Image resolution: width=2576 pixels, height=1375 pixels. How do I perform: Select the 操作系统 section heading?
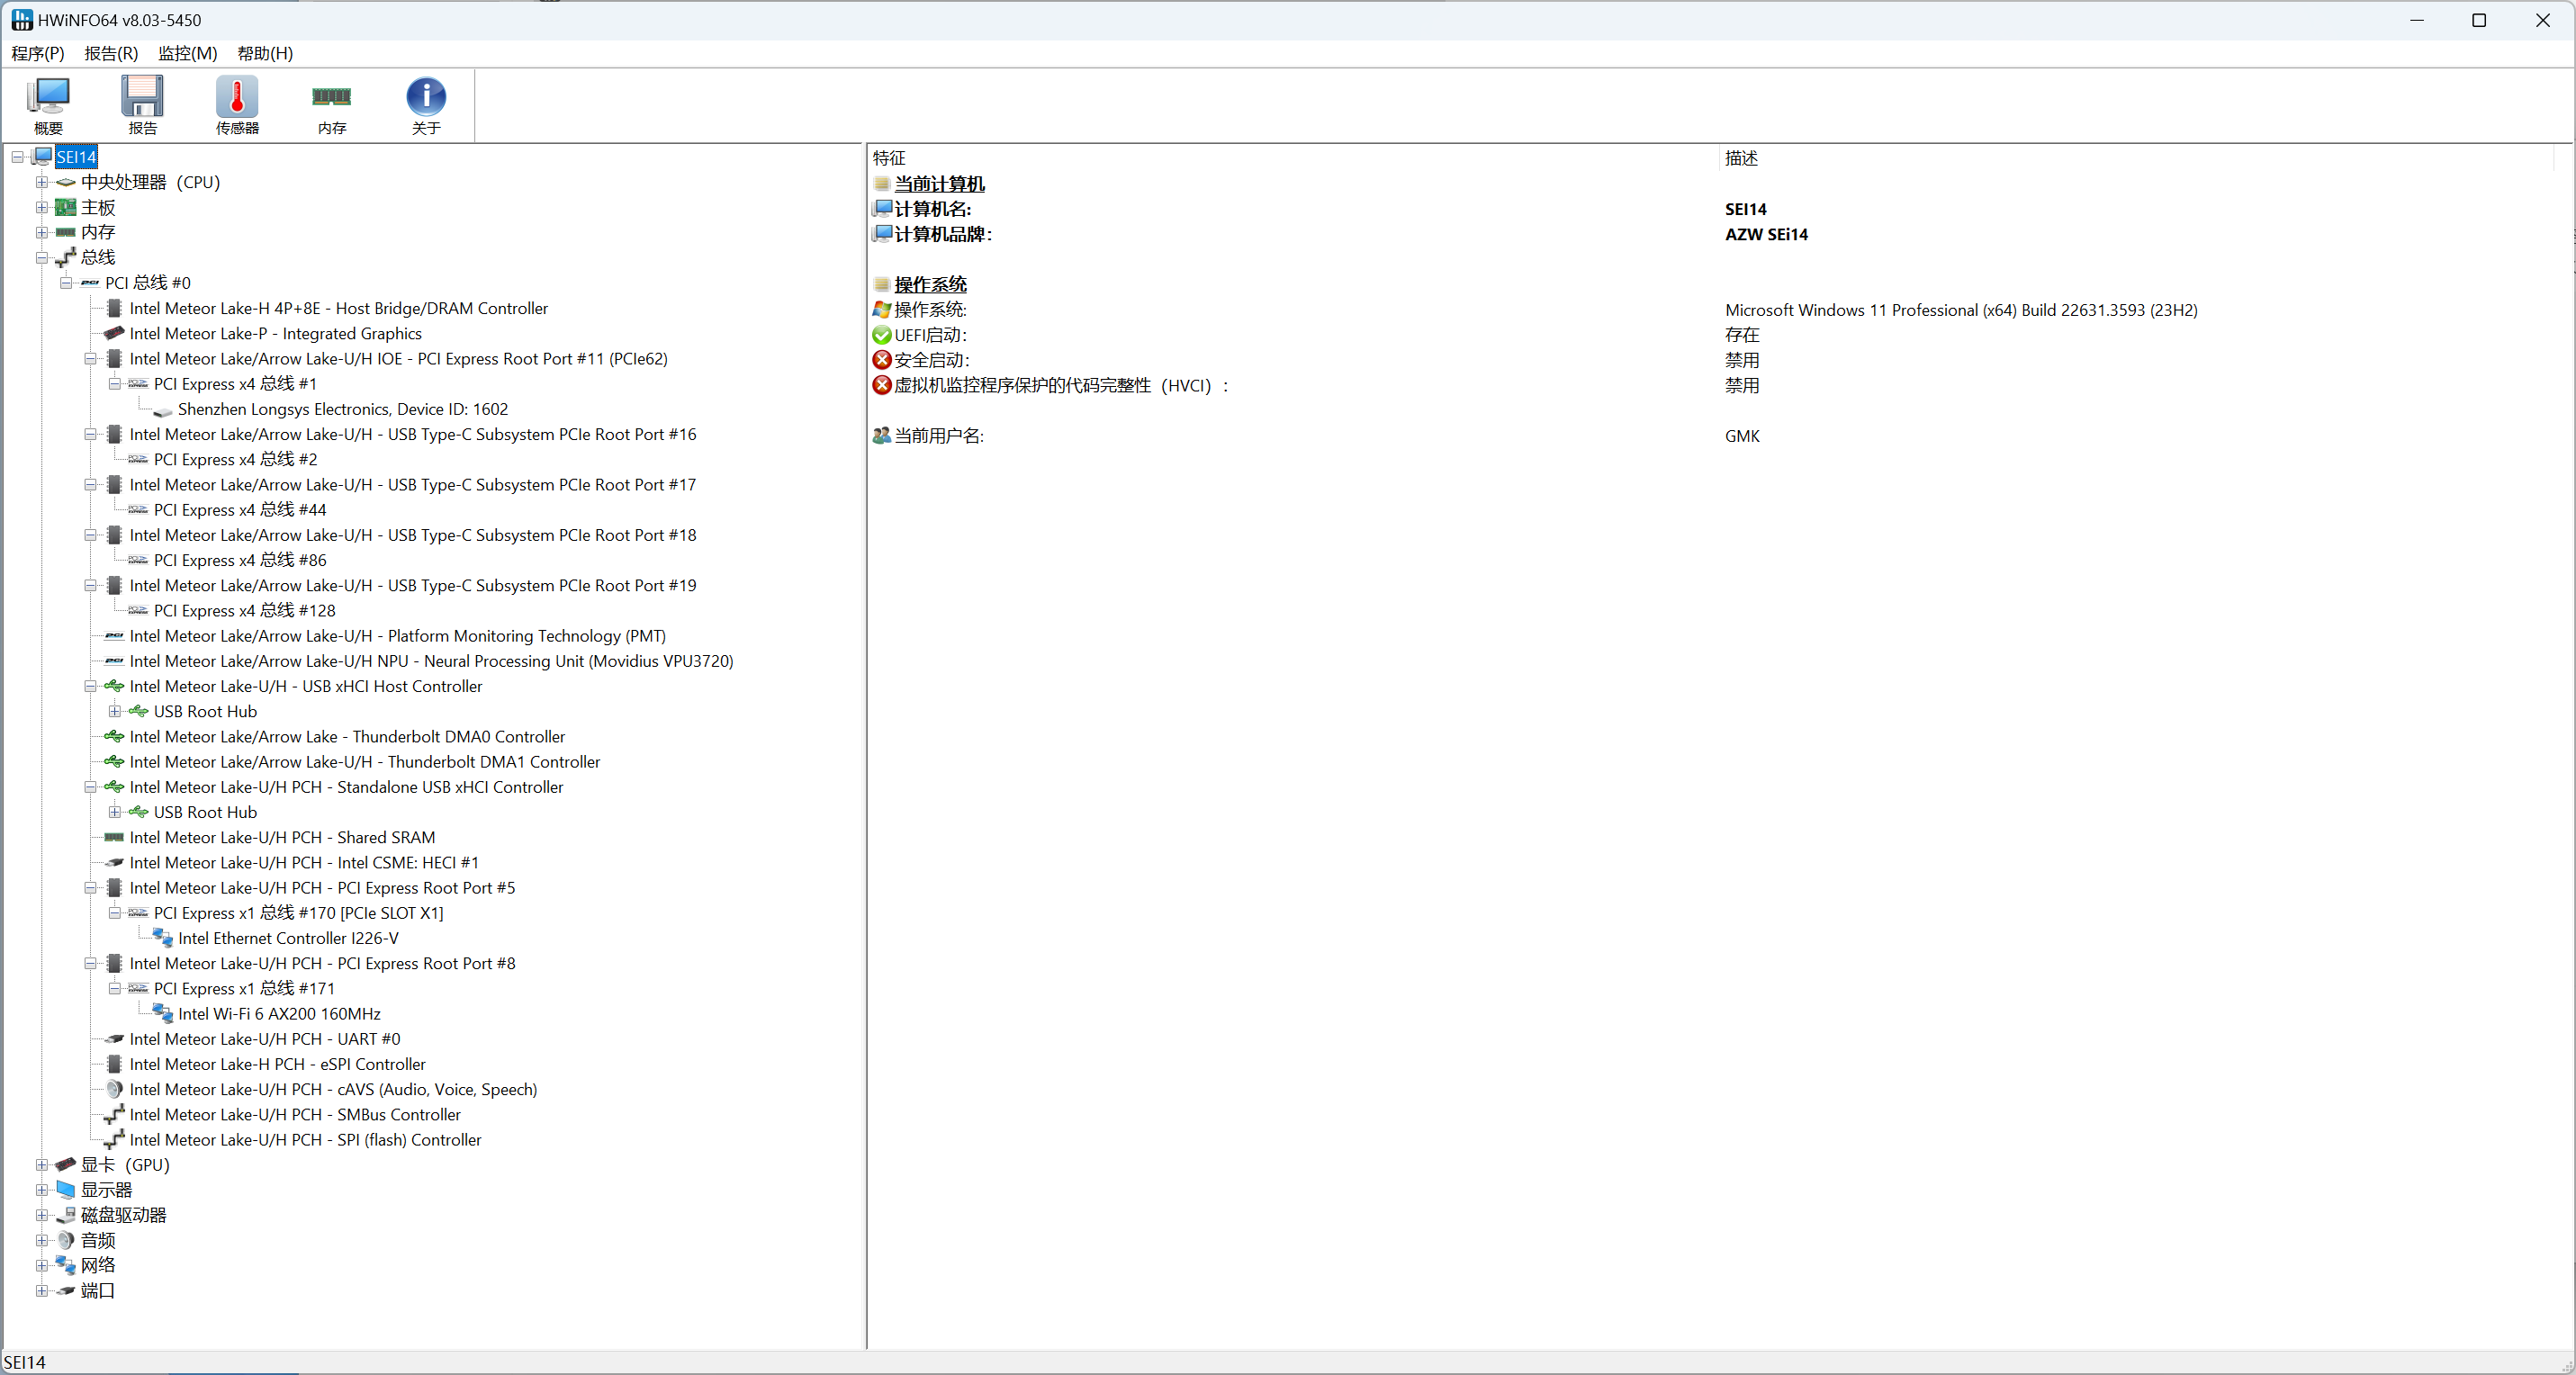click(x=929, y=284)
